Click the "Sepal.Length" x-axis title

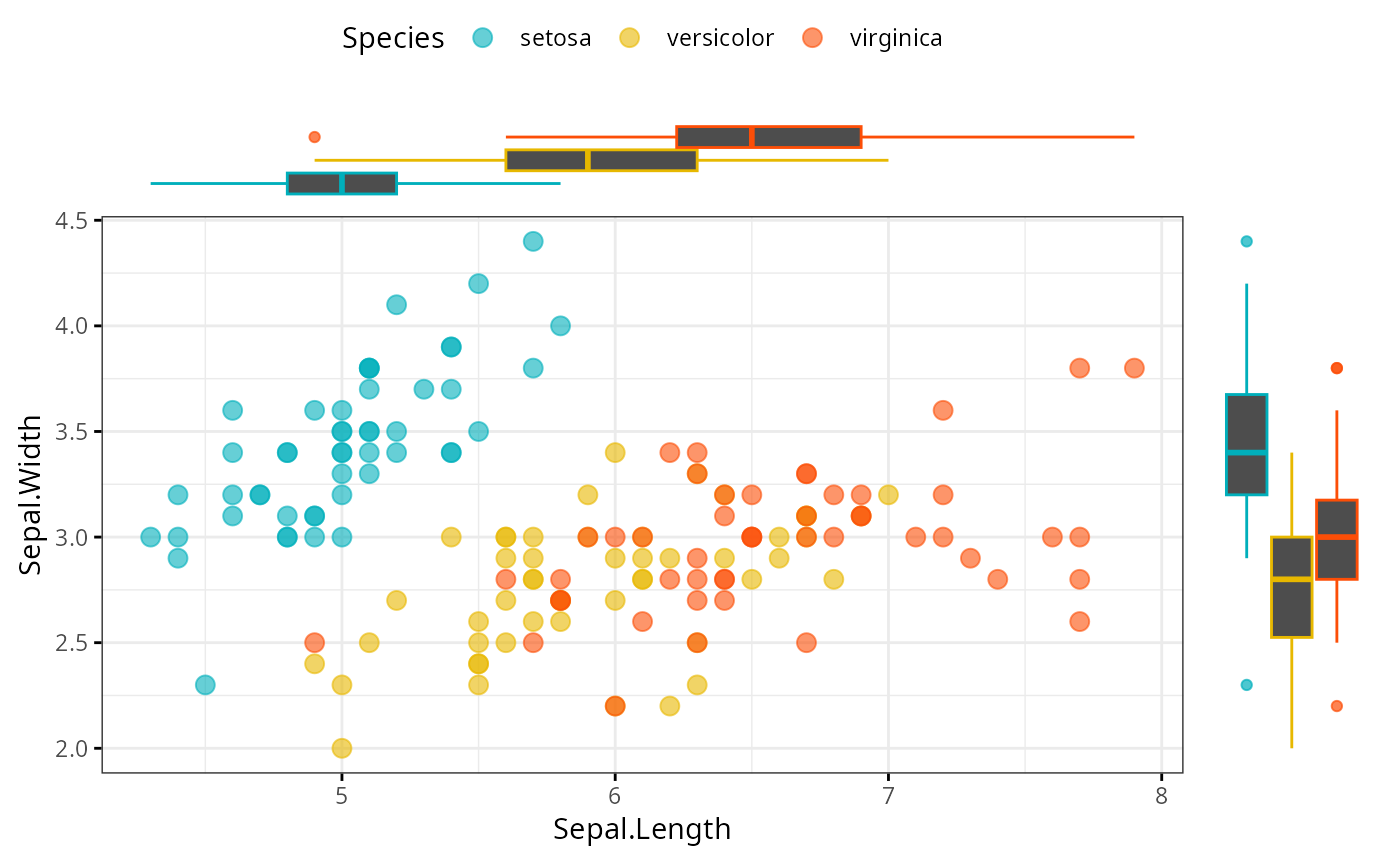642,830
